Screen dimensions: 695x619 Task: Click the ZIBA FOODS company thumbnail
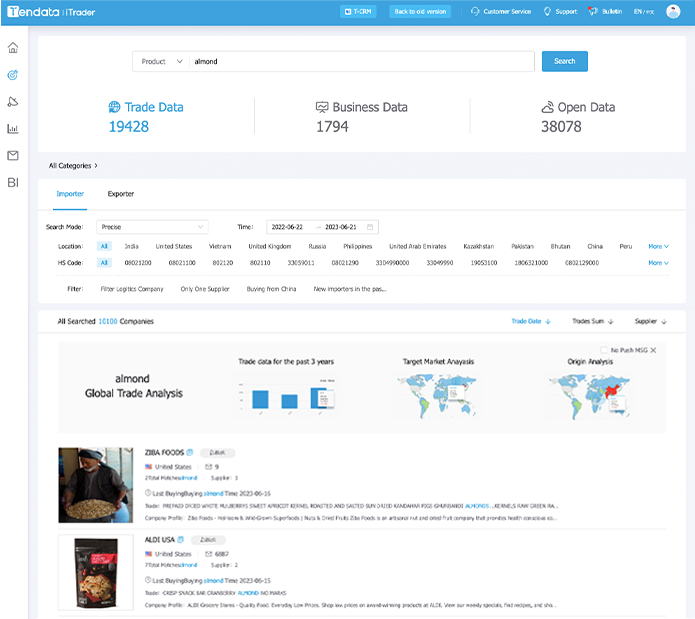pyautogui.click(x=96, y=485)
